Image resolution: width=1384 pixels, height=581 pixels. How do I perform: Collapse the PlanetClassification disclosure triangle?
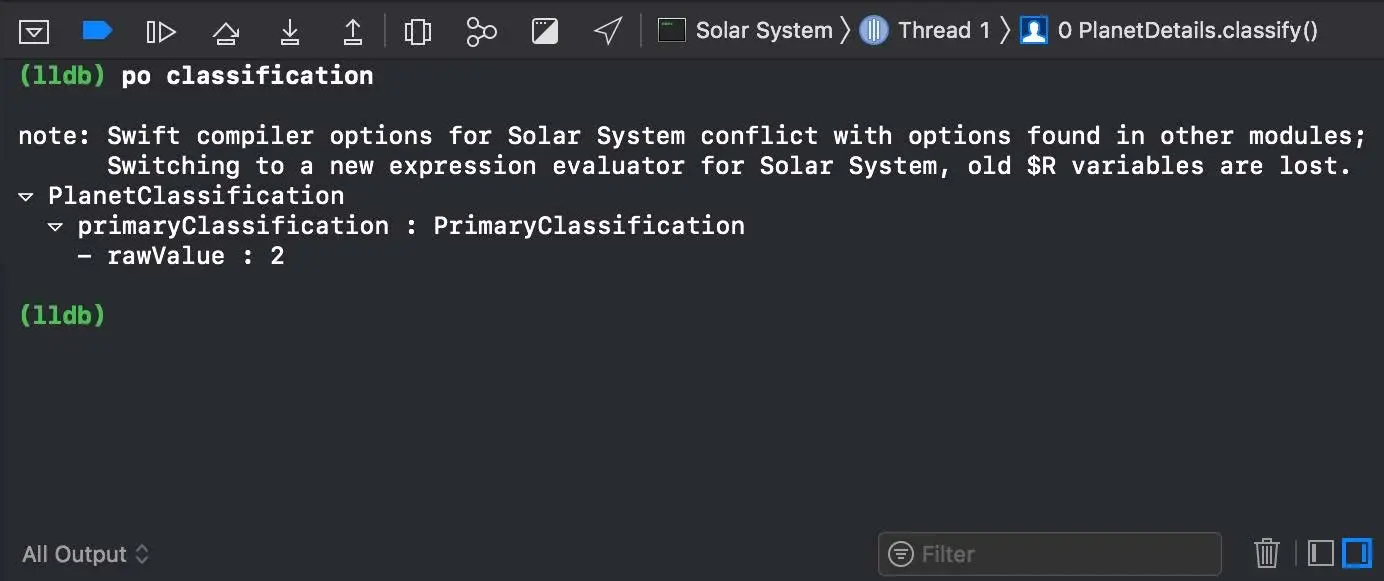coord(26,197)
